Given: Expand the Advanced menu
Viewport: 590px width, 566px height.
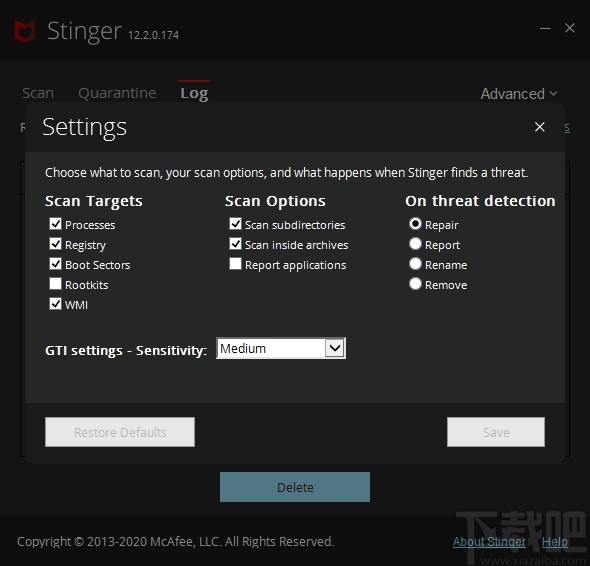Looking at the screenshot, I should [x=519, y=94].
